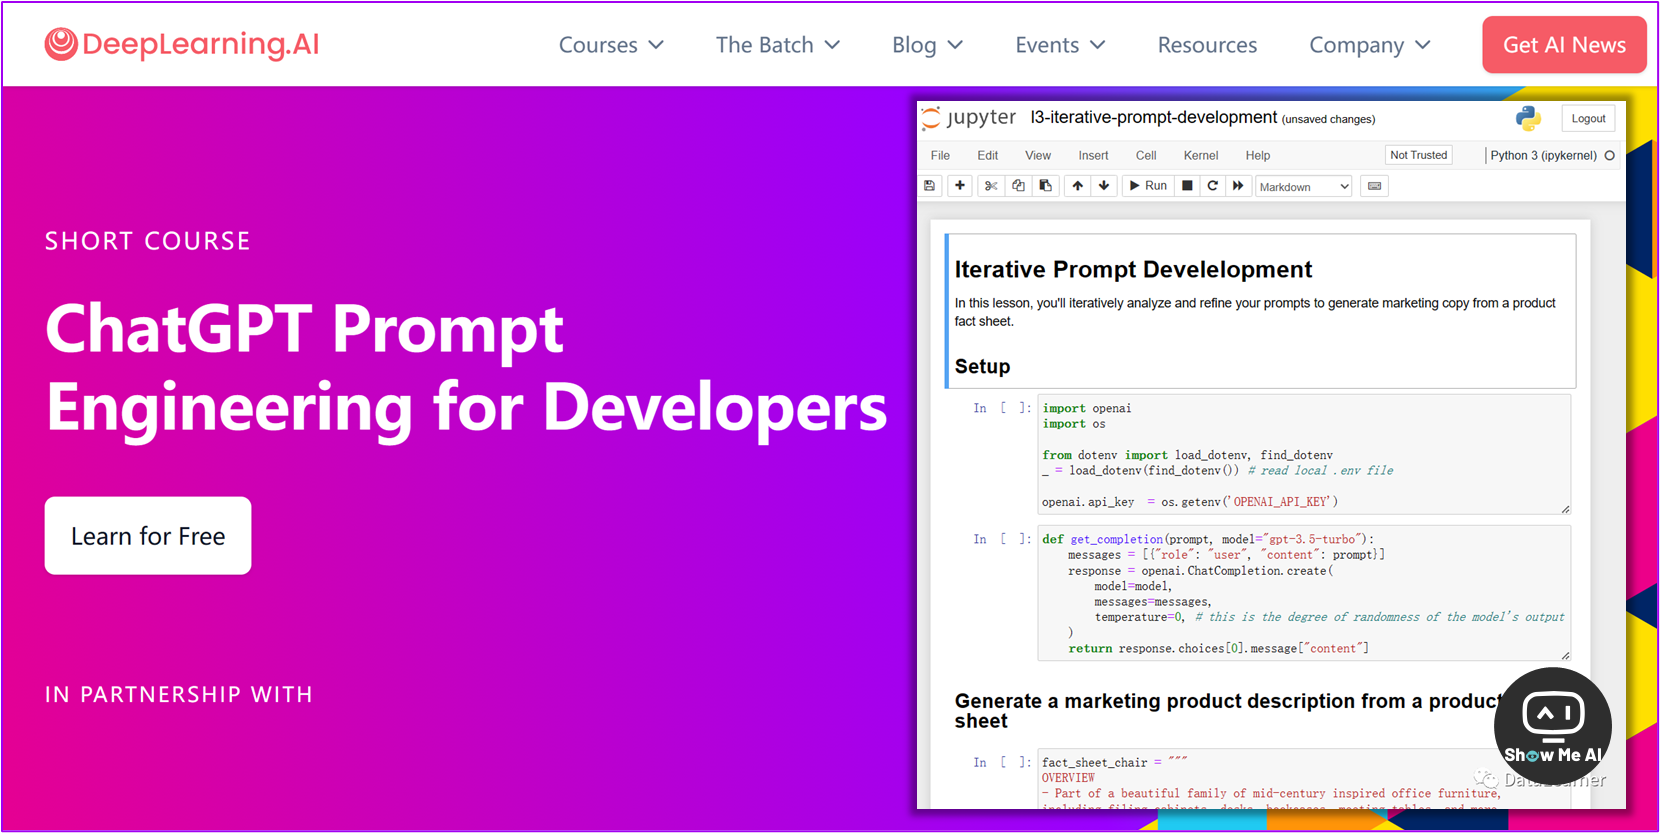Screen dimensions: 1660x833
Task: Open the command palette keyboard icon
Action: 1375,186
